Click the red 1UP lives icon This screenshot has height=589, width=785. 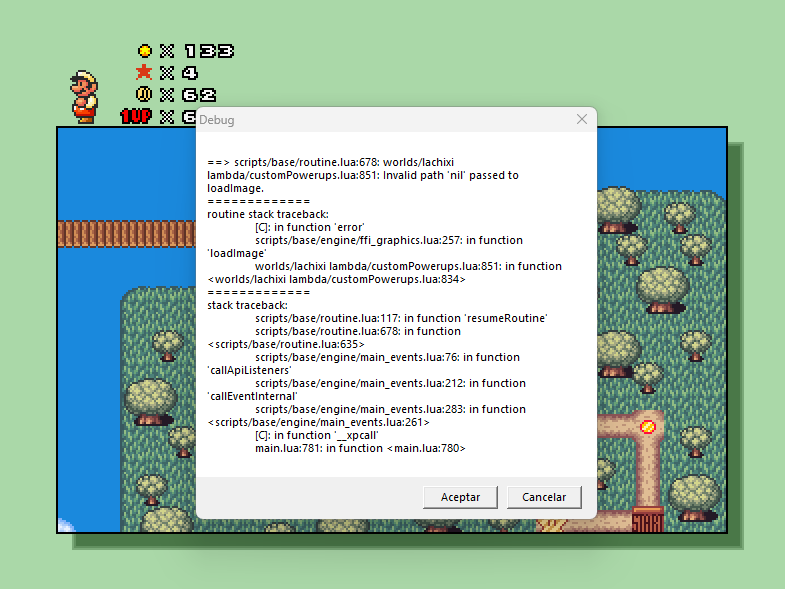[136, 116]
